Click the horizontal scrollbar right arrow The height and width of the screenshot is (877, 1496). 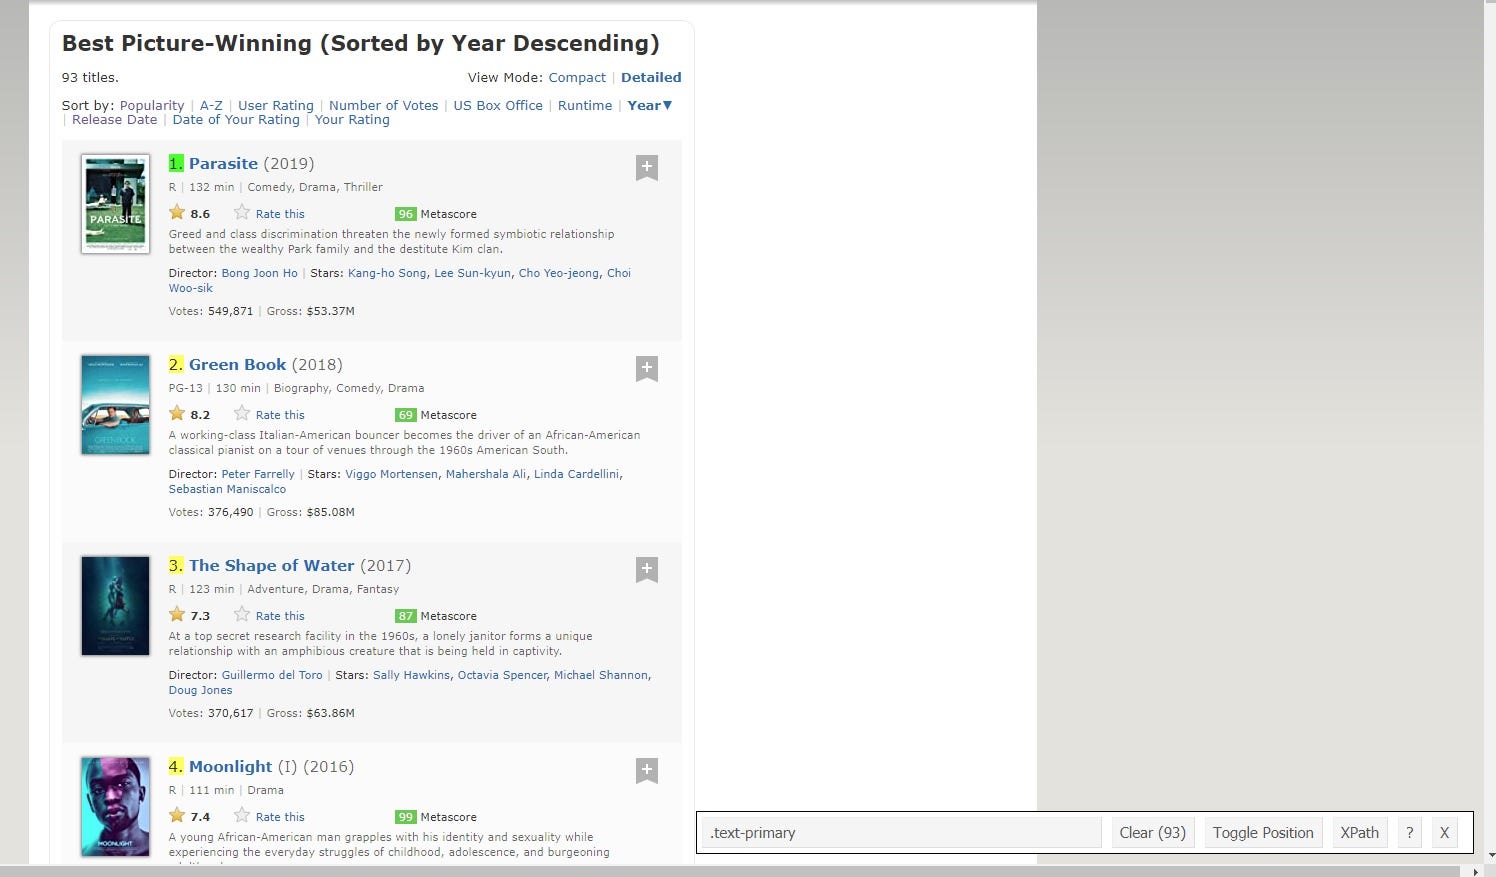point(1476,871)
